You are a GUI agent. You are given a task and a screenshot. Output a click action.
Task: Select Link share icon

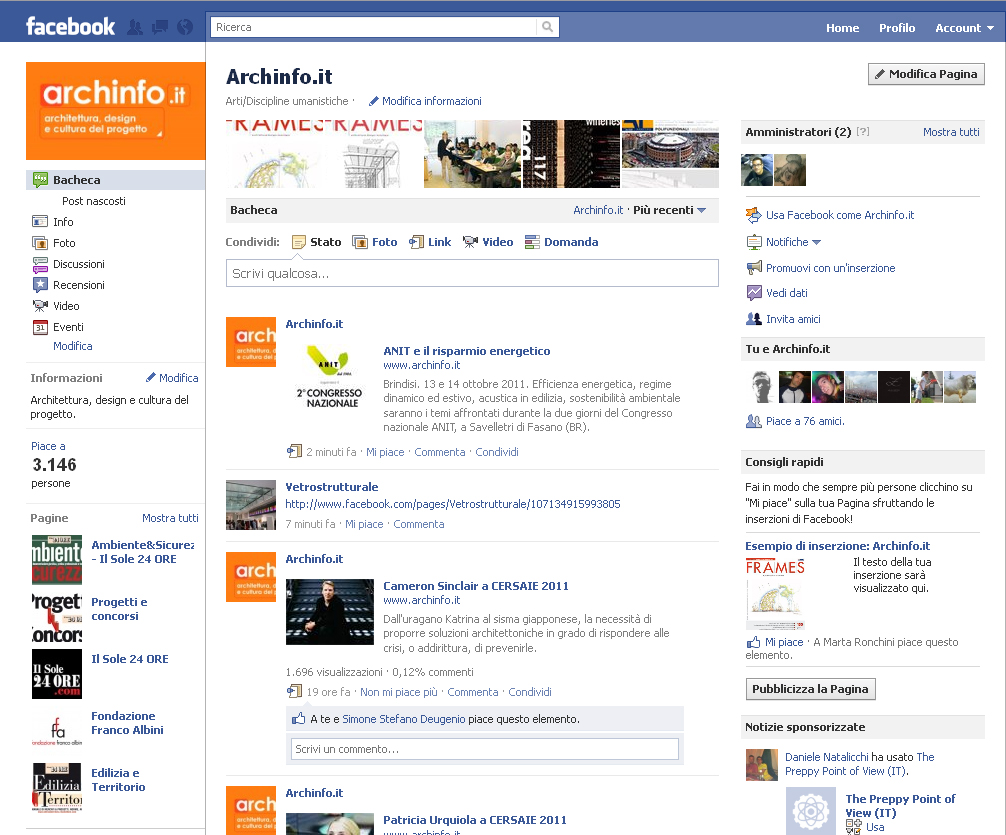[x=416, y=242]
